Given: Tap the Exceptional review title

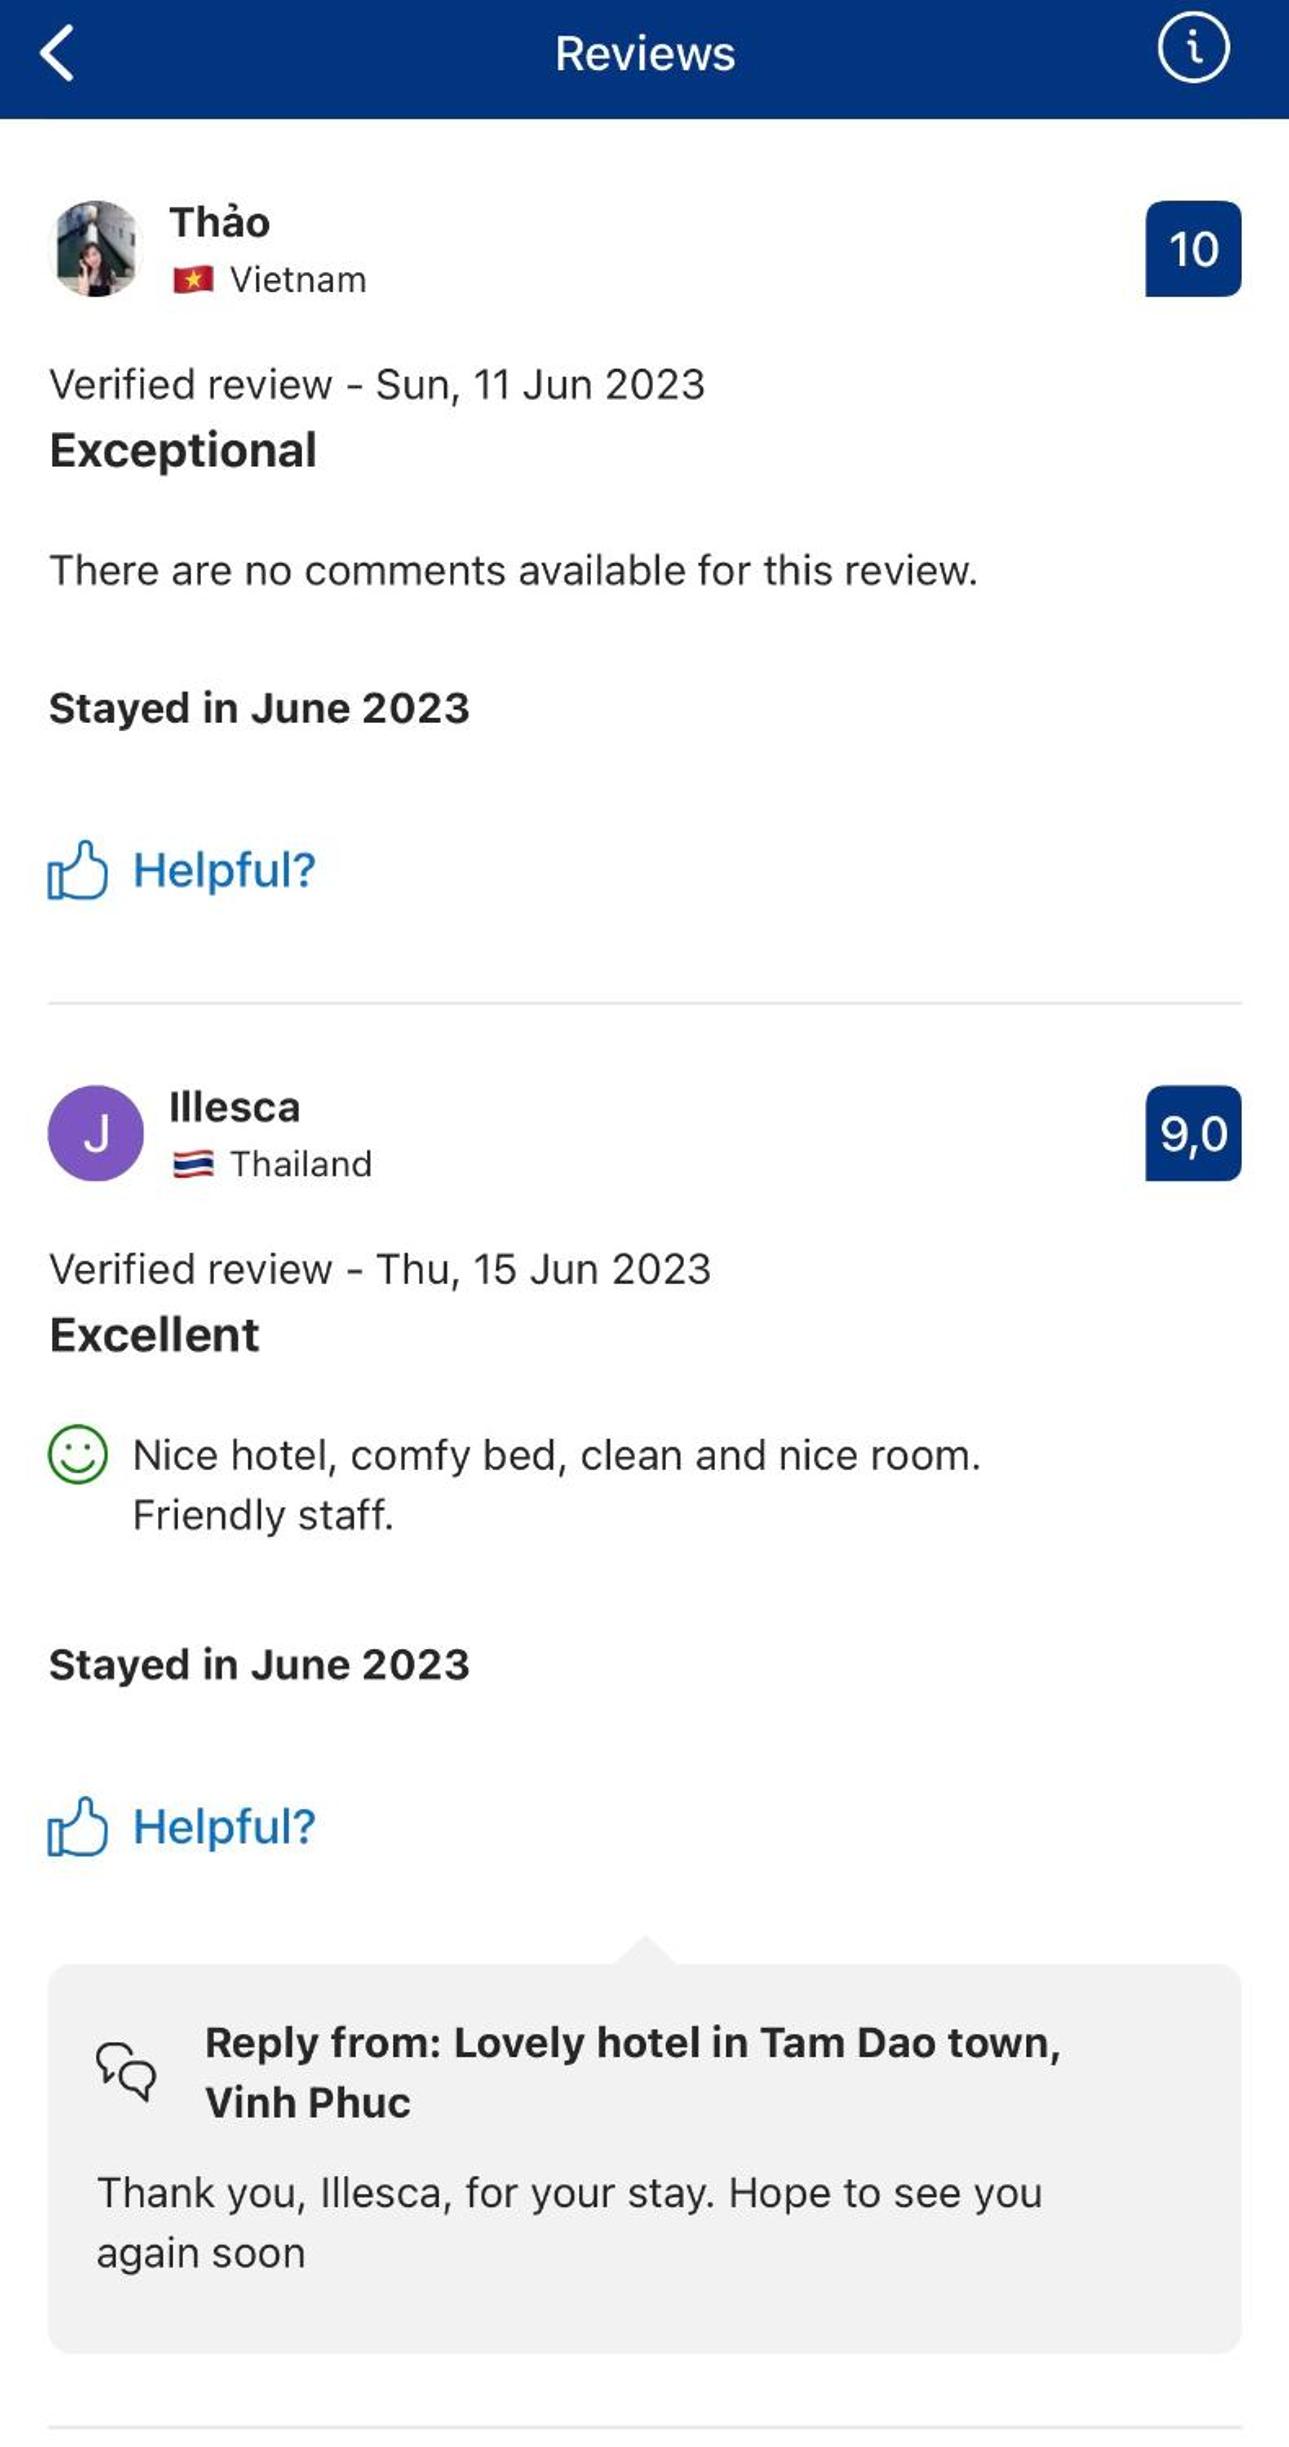Looking at the screenshot, I should [x=183, y=450].
